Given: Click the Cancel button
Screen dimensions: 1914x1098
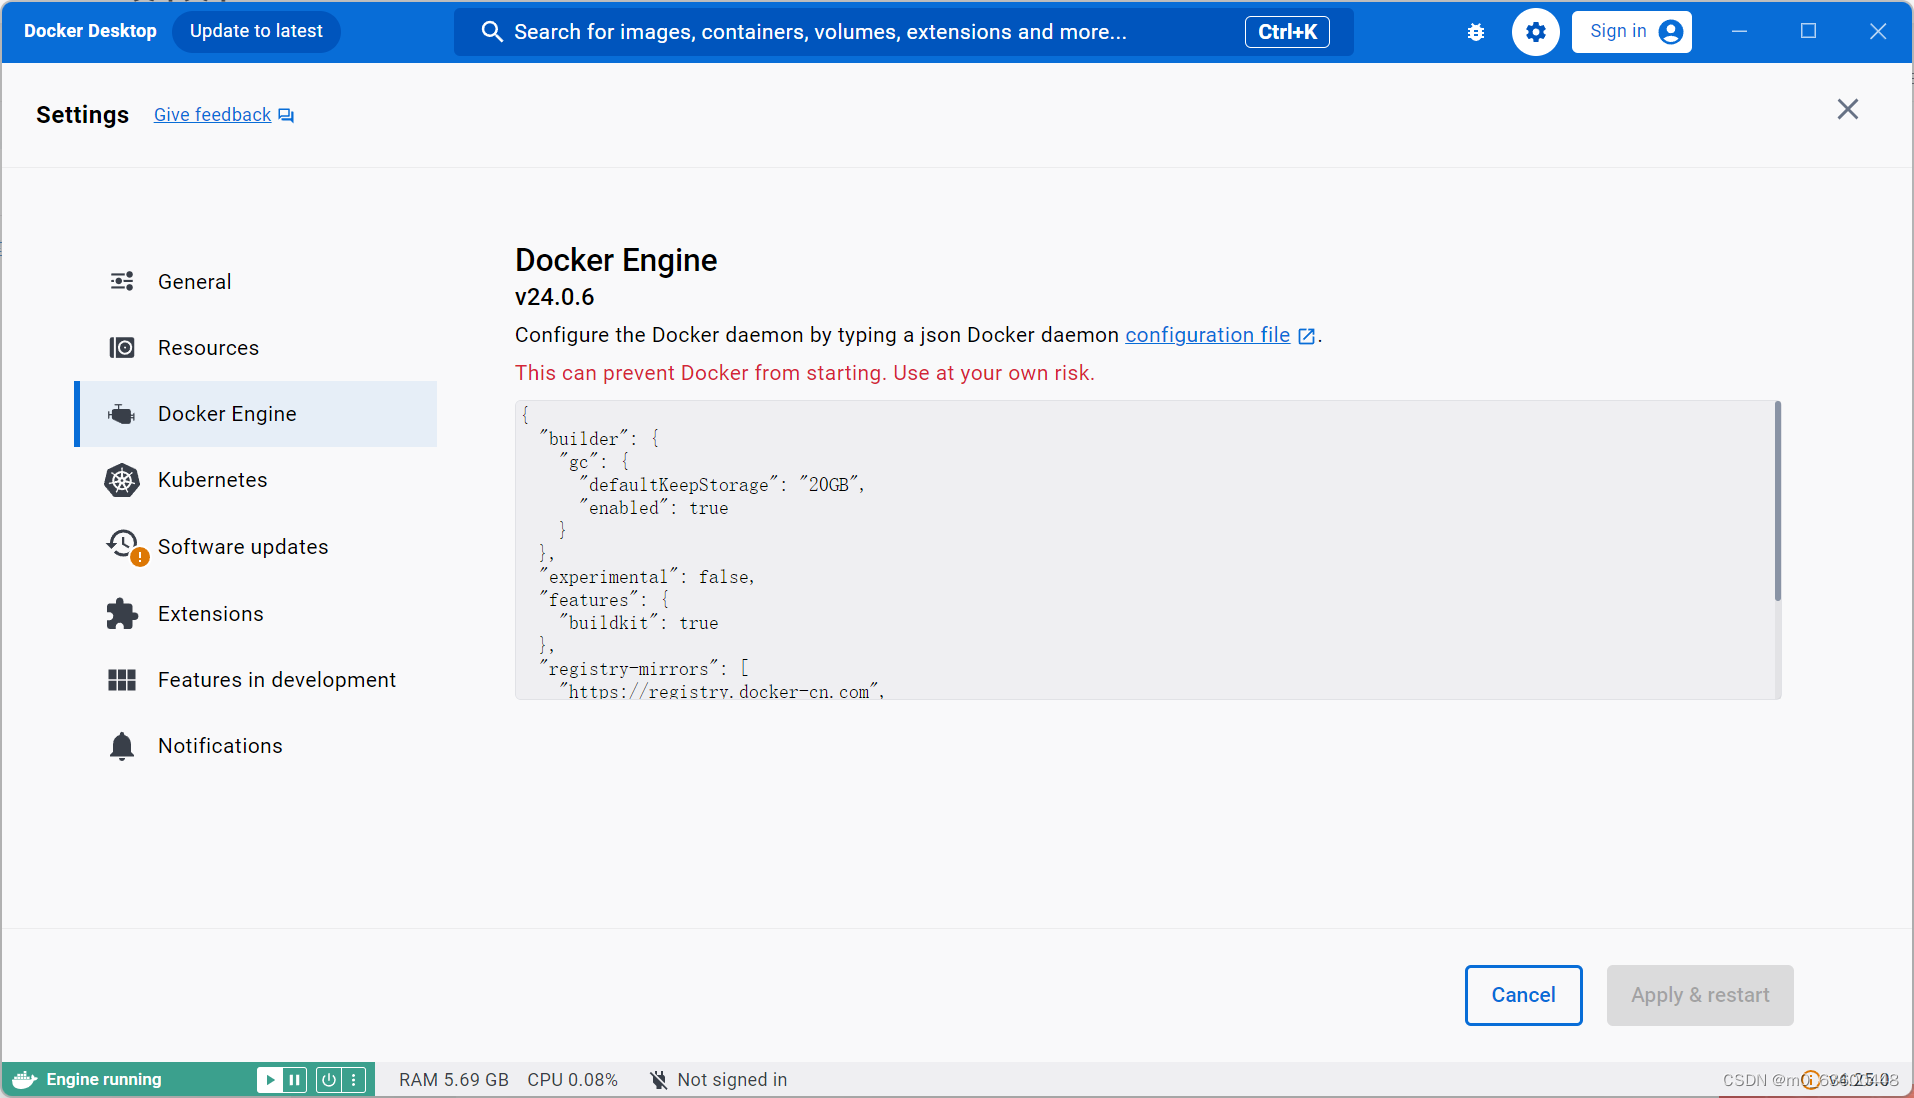Looking at the screenshot, I should [1523, 995].
